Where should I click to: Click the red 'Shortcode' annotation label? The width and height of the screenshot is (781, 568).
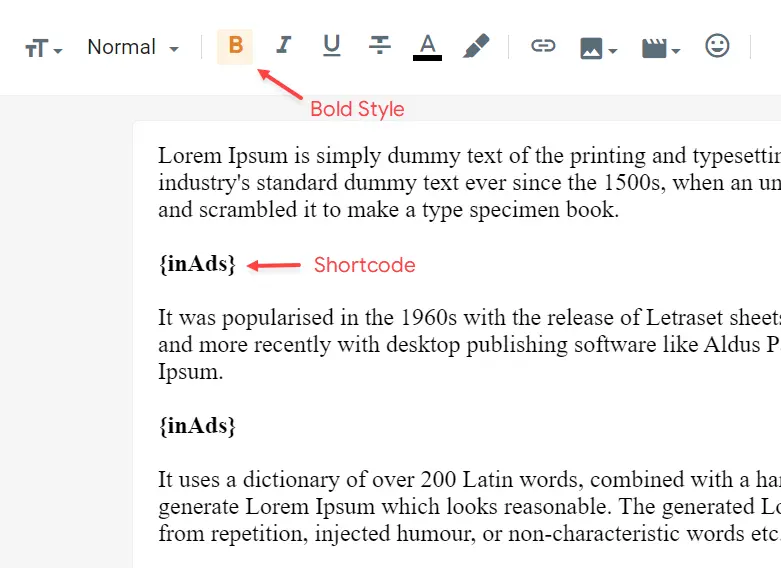pos(364,265)
